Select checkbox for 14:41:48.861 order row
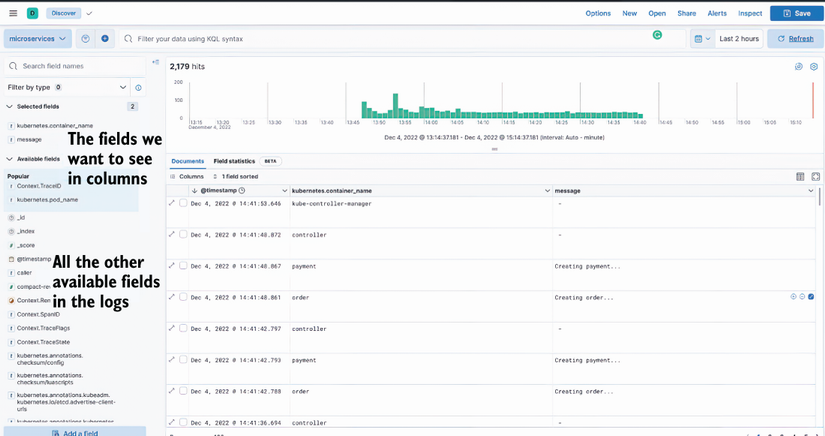Screen dimensions: 825x436 click(183, 297)
